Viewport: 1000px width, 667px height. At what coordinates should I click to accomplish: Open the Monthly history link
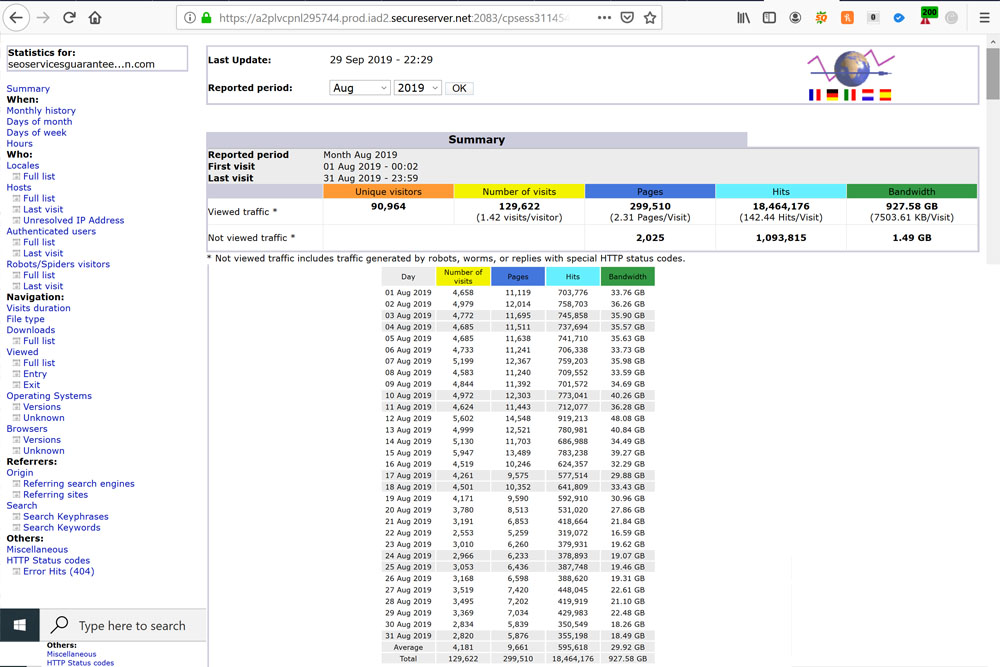[41, 111]
